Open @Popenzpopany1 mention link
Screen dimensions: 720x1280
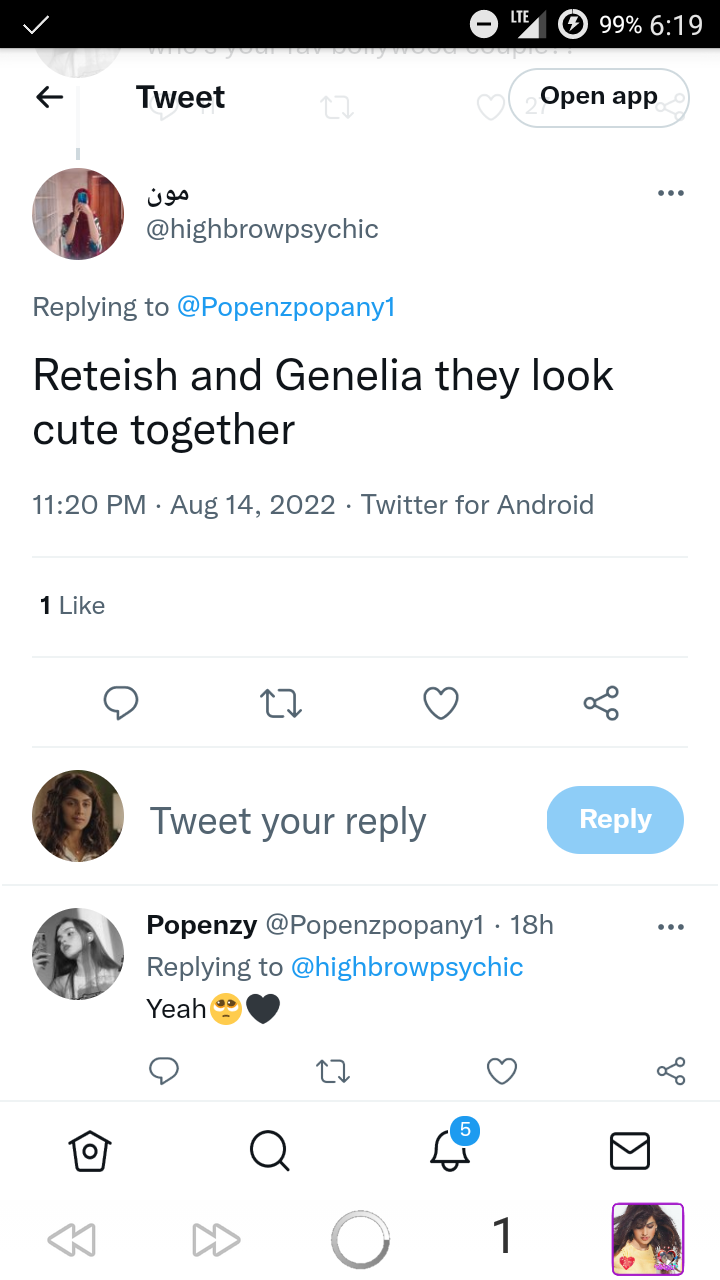(286, 307)
